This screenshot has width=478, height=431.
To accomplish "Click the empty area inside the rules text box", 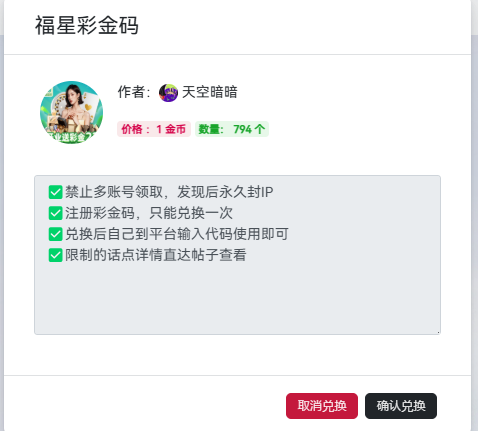I will pos(237,298).
